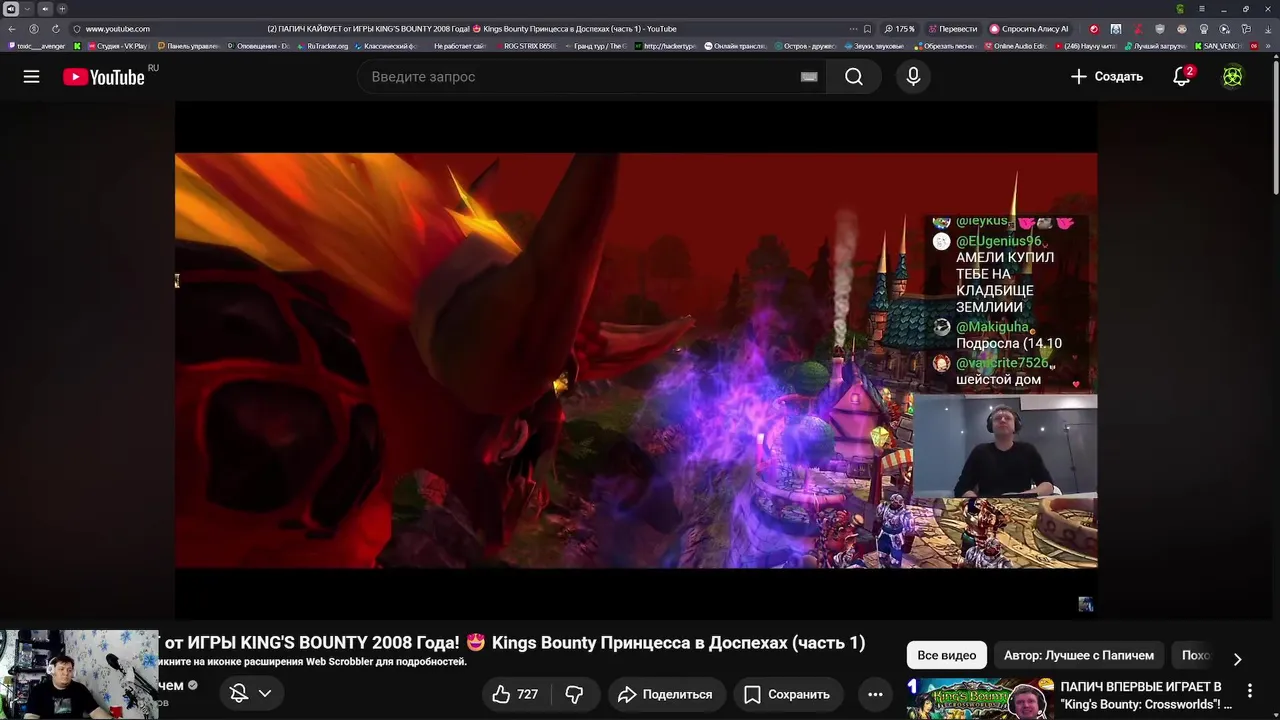The height and width of the screenshot is (720, 1280).
Task: Open the Создать (Create) menu
Action: [1106, 77]
